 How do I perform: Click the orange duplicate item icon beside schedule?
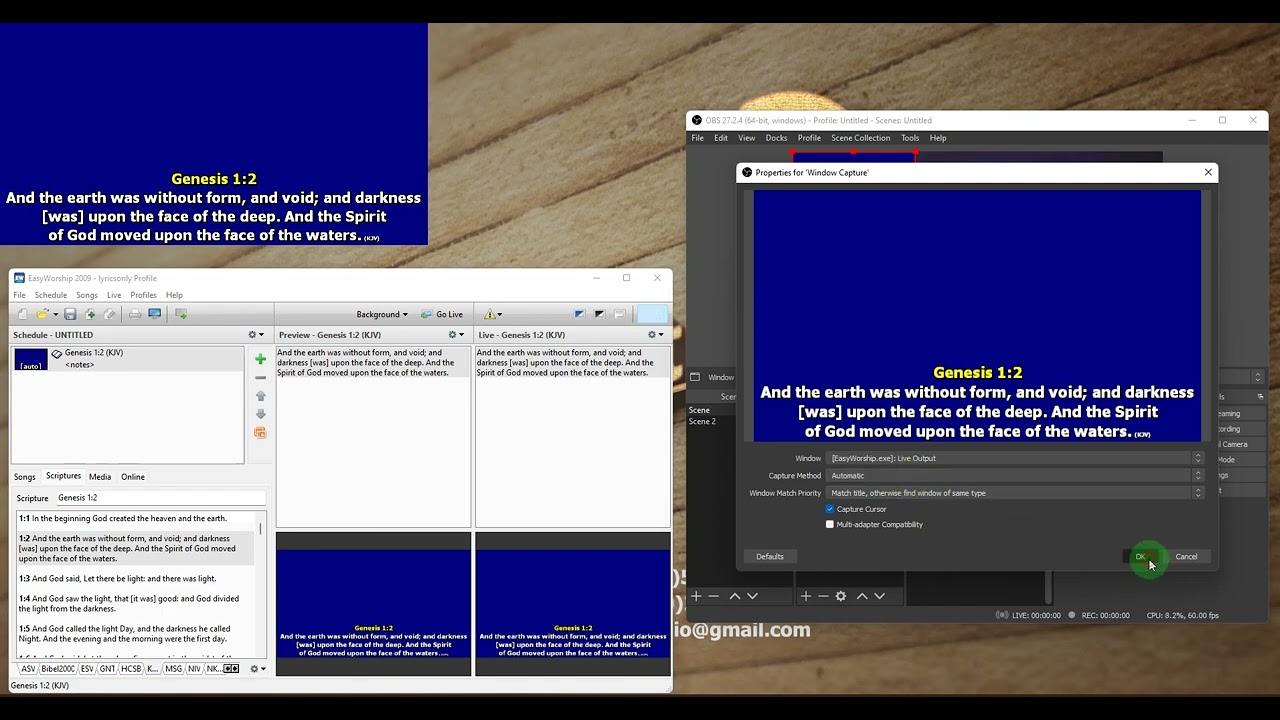coord(261,433)
